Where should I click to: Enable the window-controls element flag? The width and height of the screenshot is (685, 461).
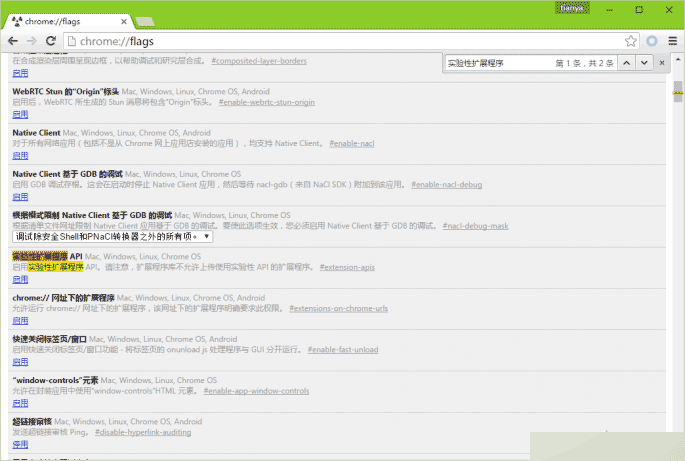point(20,403)
